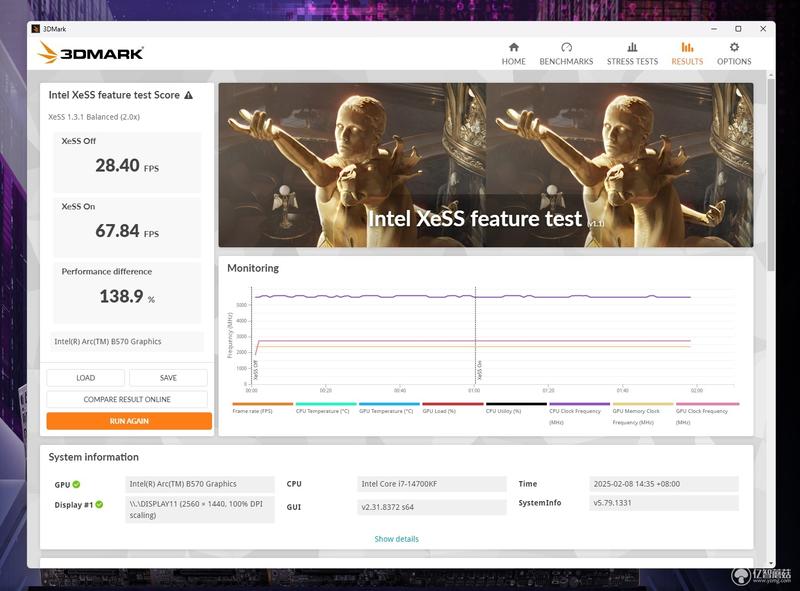Click the SAVE button
The image size is (800, 591).
tap(168, 378)
